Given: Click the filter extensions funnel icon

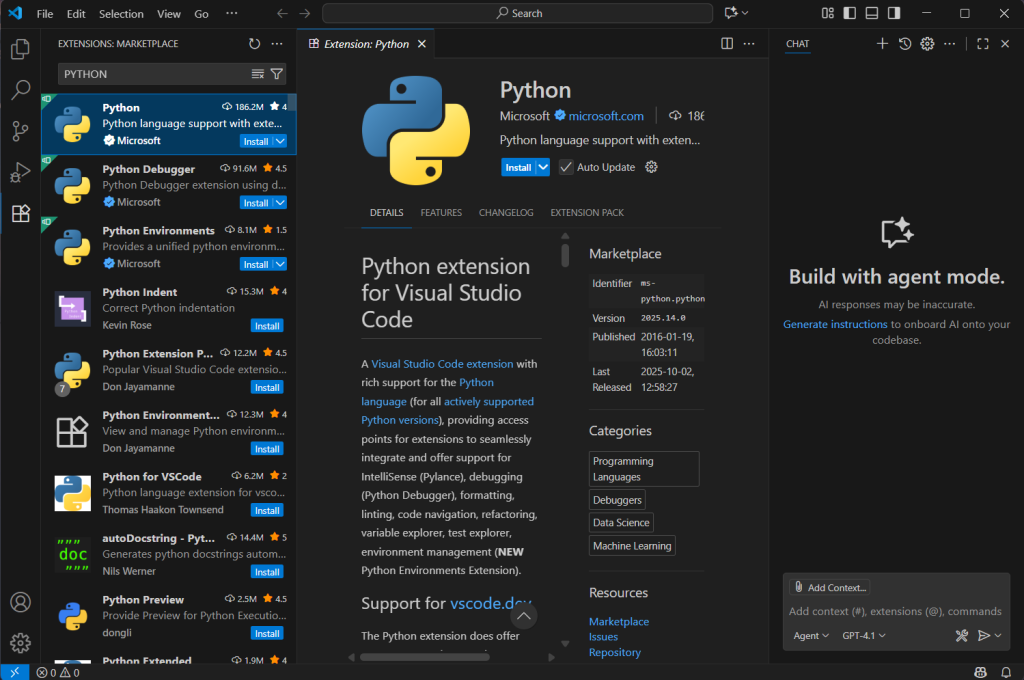Looking at the screenshot, I should 277,74.
